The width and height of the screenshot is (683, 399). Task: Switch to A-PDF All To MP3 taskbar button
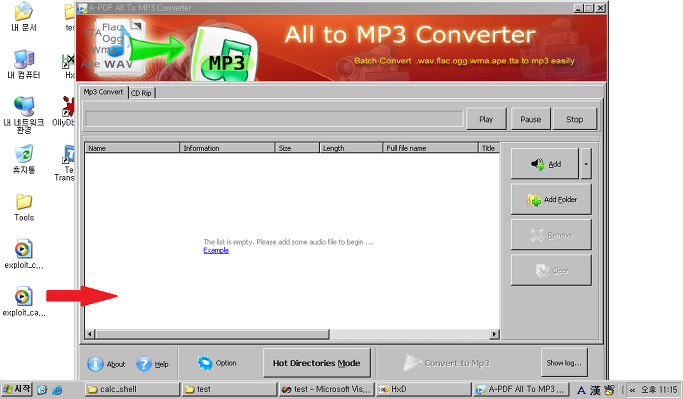tap(521, 389)
